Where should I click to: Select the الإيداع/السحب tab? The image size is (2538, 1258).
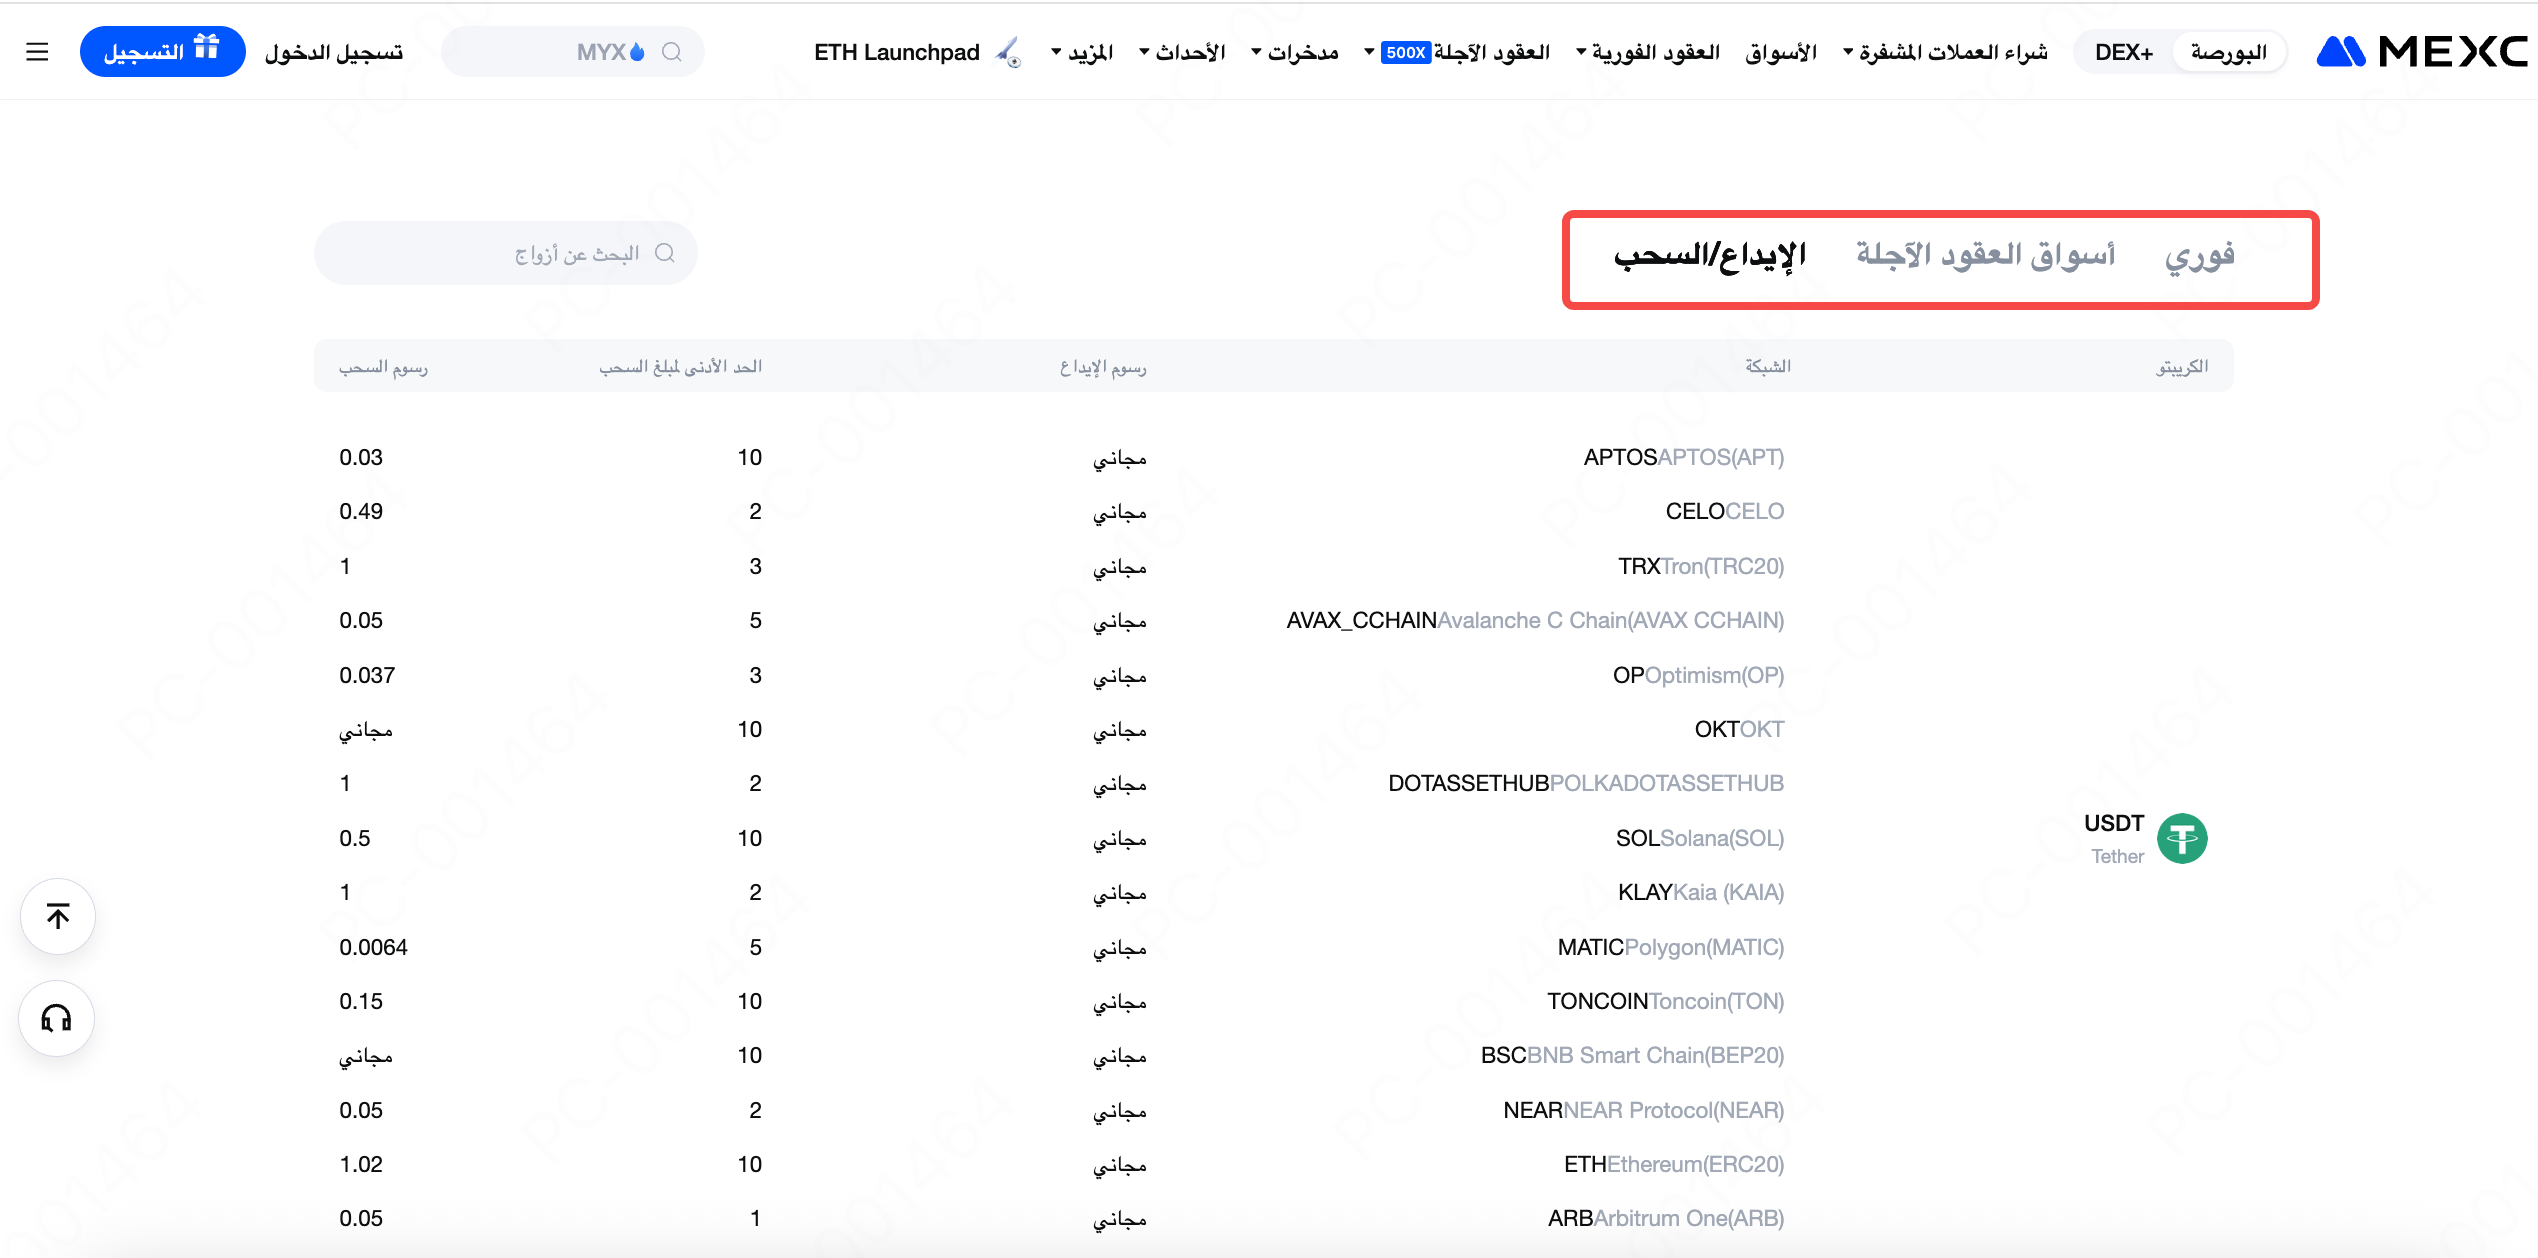(x=1709, y=256)
